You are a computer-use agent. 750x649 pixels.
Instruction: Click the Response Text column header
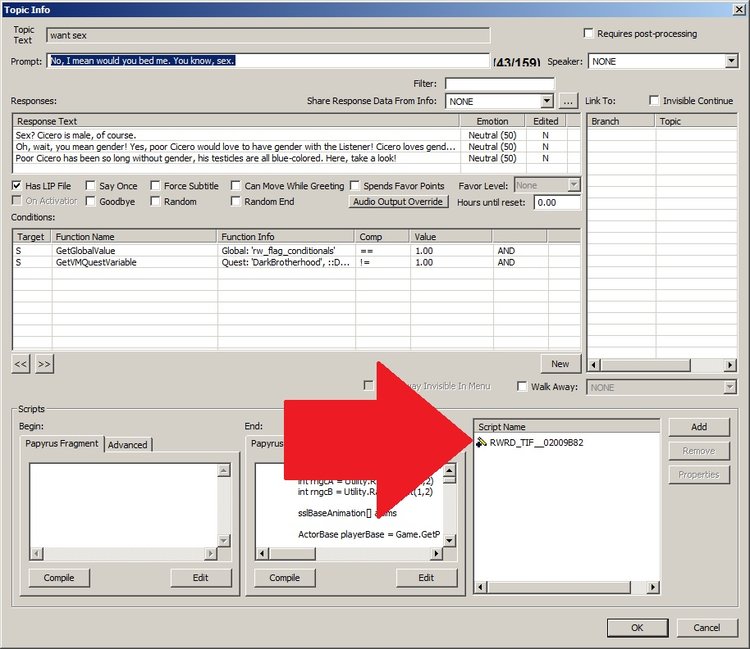[x=236, y=121]
